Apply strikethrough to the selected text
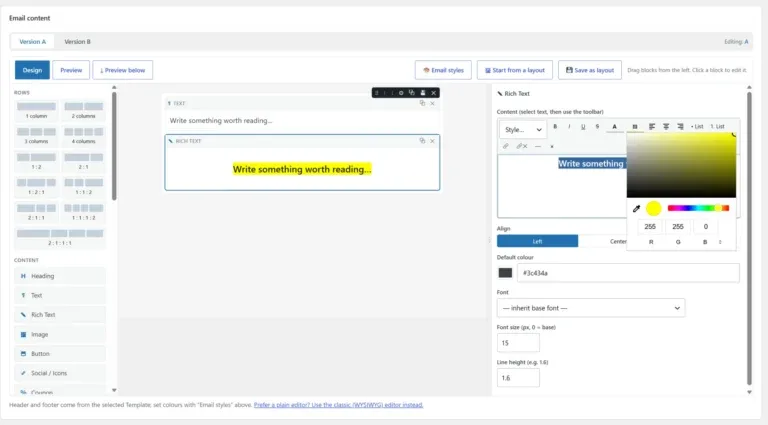This screenshot has height=425, width=768. click(x=597, y=127)
